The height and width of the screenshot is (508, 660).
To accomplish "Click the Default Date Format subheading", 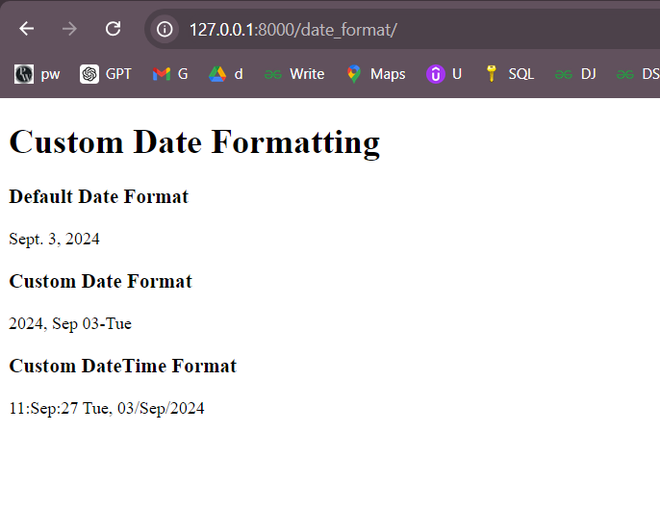I will [x=99, y=197].
